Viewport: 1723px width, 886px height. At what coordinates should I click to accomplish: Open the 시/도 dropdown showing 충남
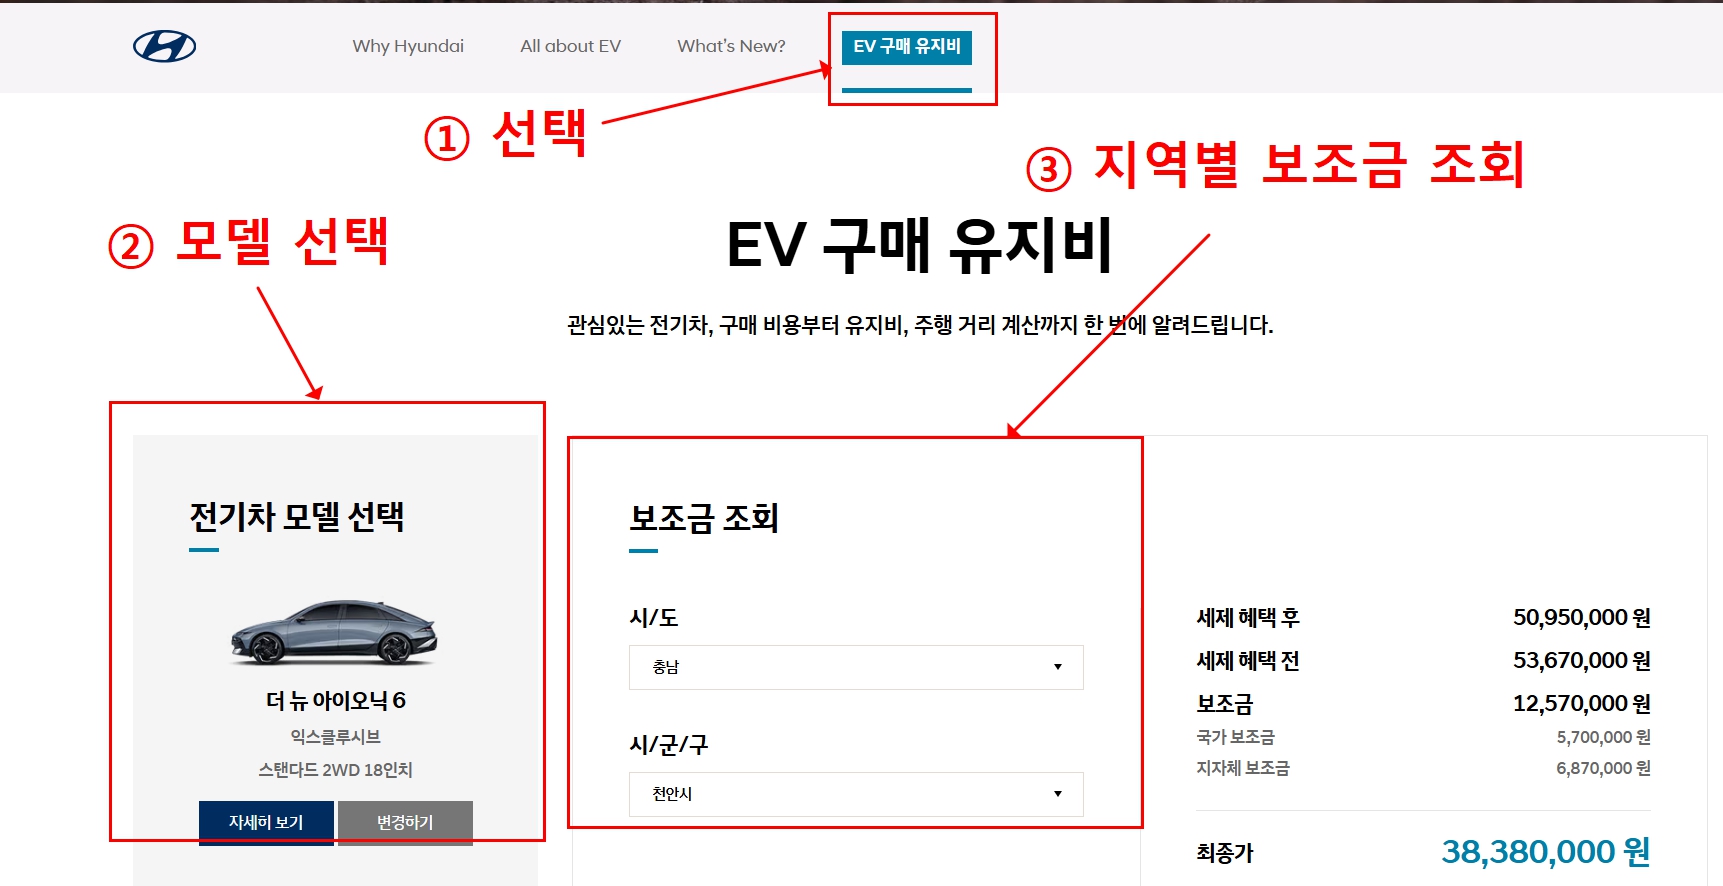tap(856, 667)
